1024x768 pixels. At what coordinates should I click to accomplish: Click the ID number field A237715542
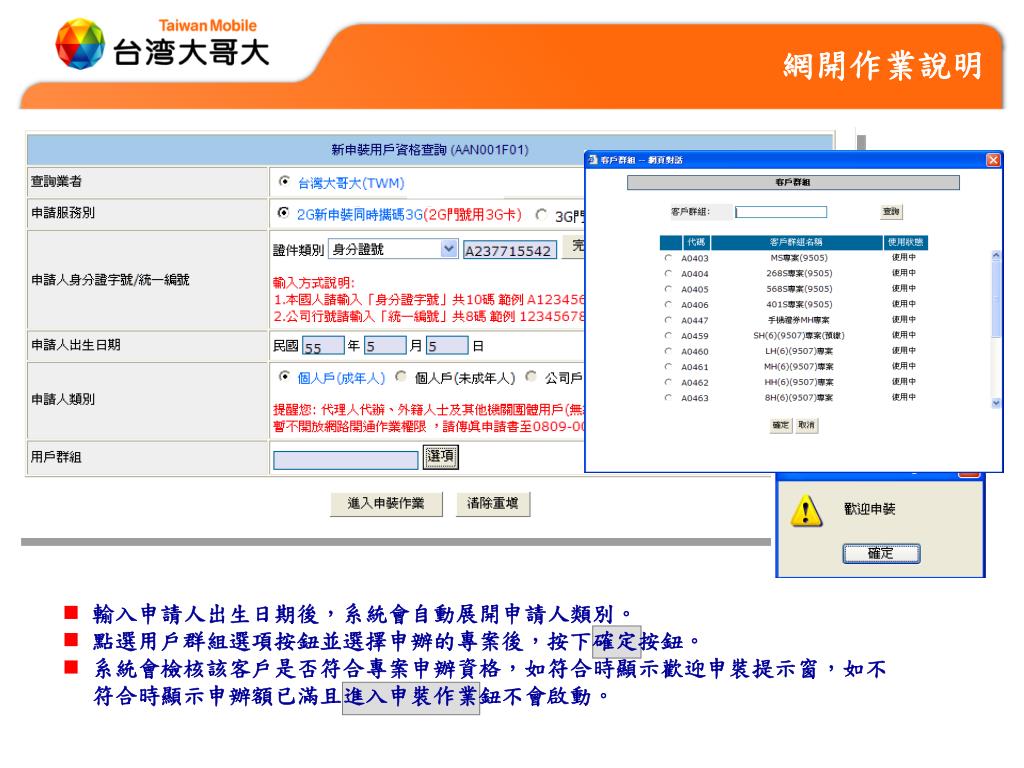click(510, 250)
